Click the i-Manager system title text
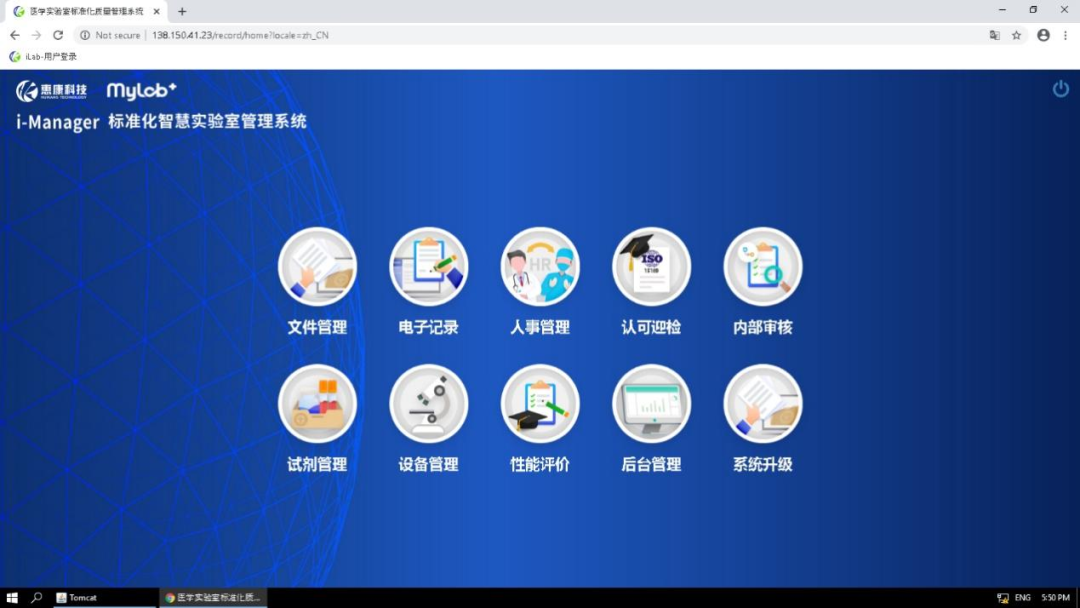This screenshot has width=1080, height=608. pyautogui.click(x=161, y=122)
